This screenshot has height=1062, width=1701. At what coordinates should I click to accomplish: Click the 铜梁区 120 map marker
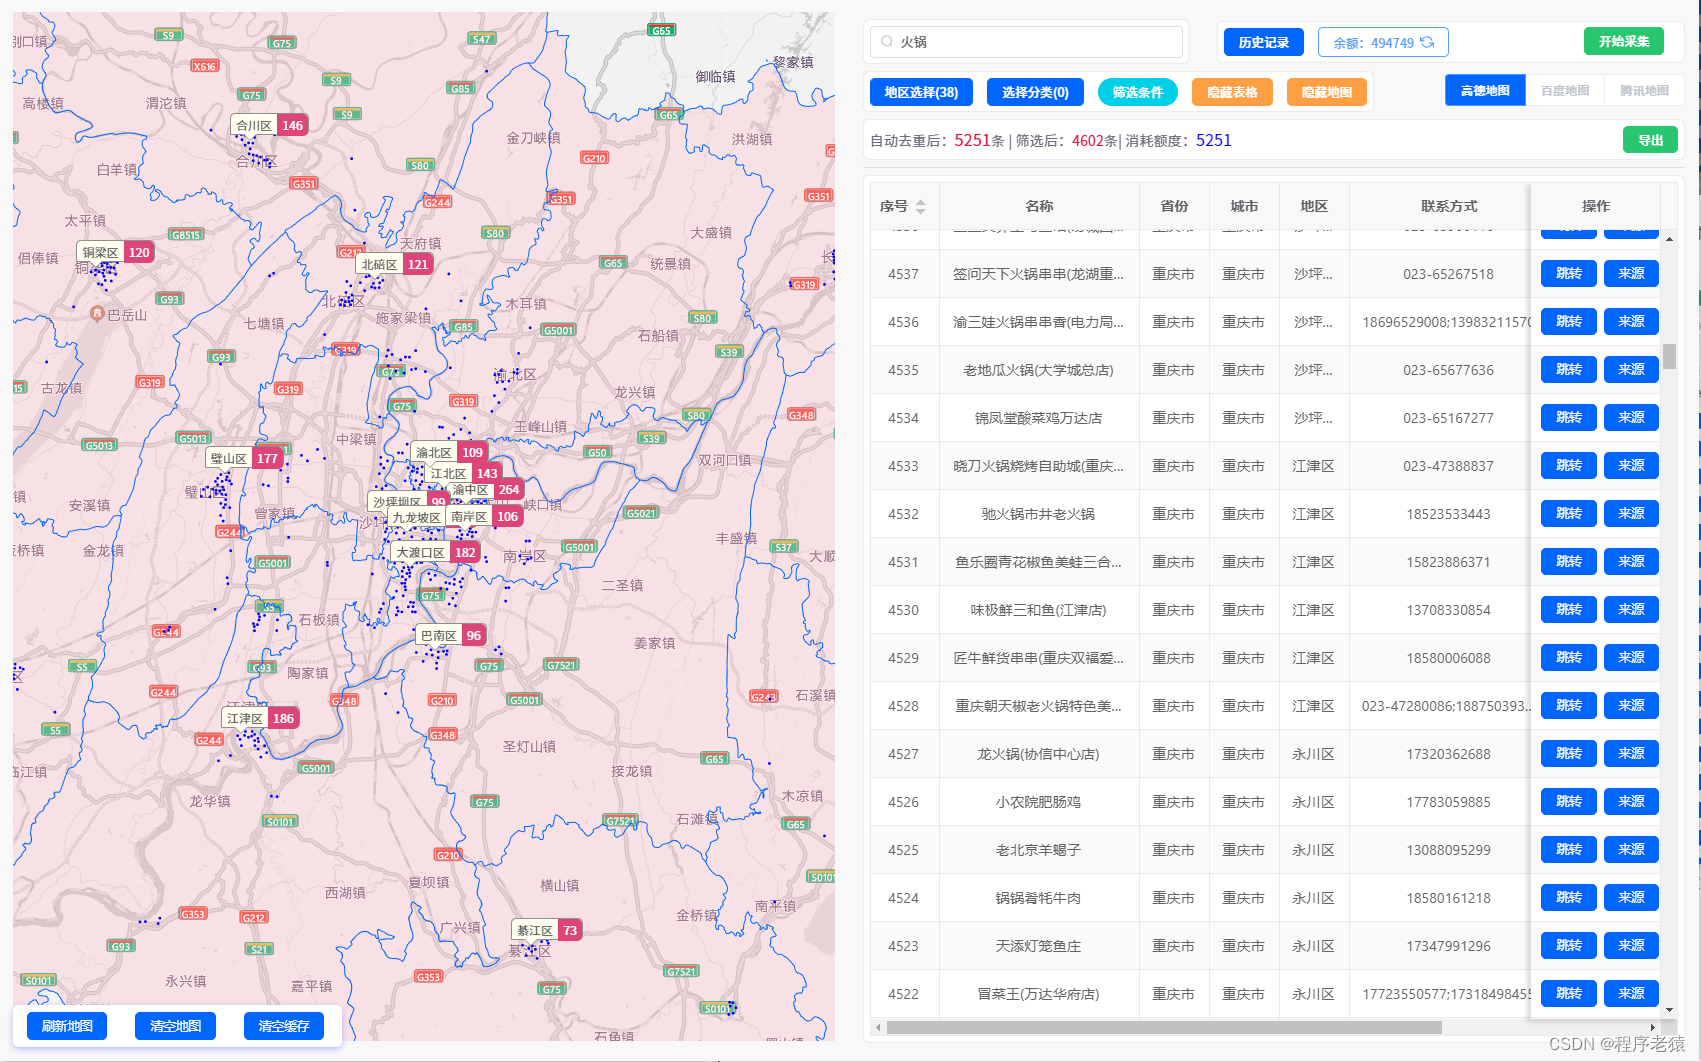click(x=116, y=252)
